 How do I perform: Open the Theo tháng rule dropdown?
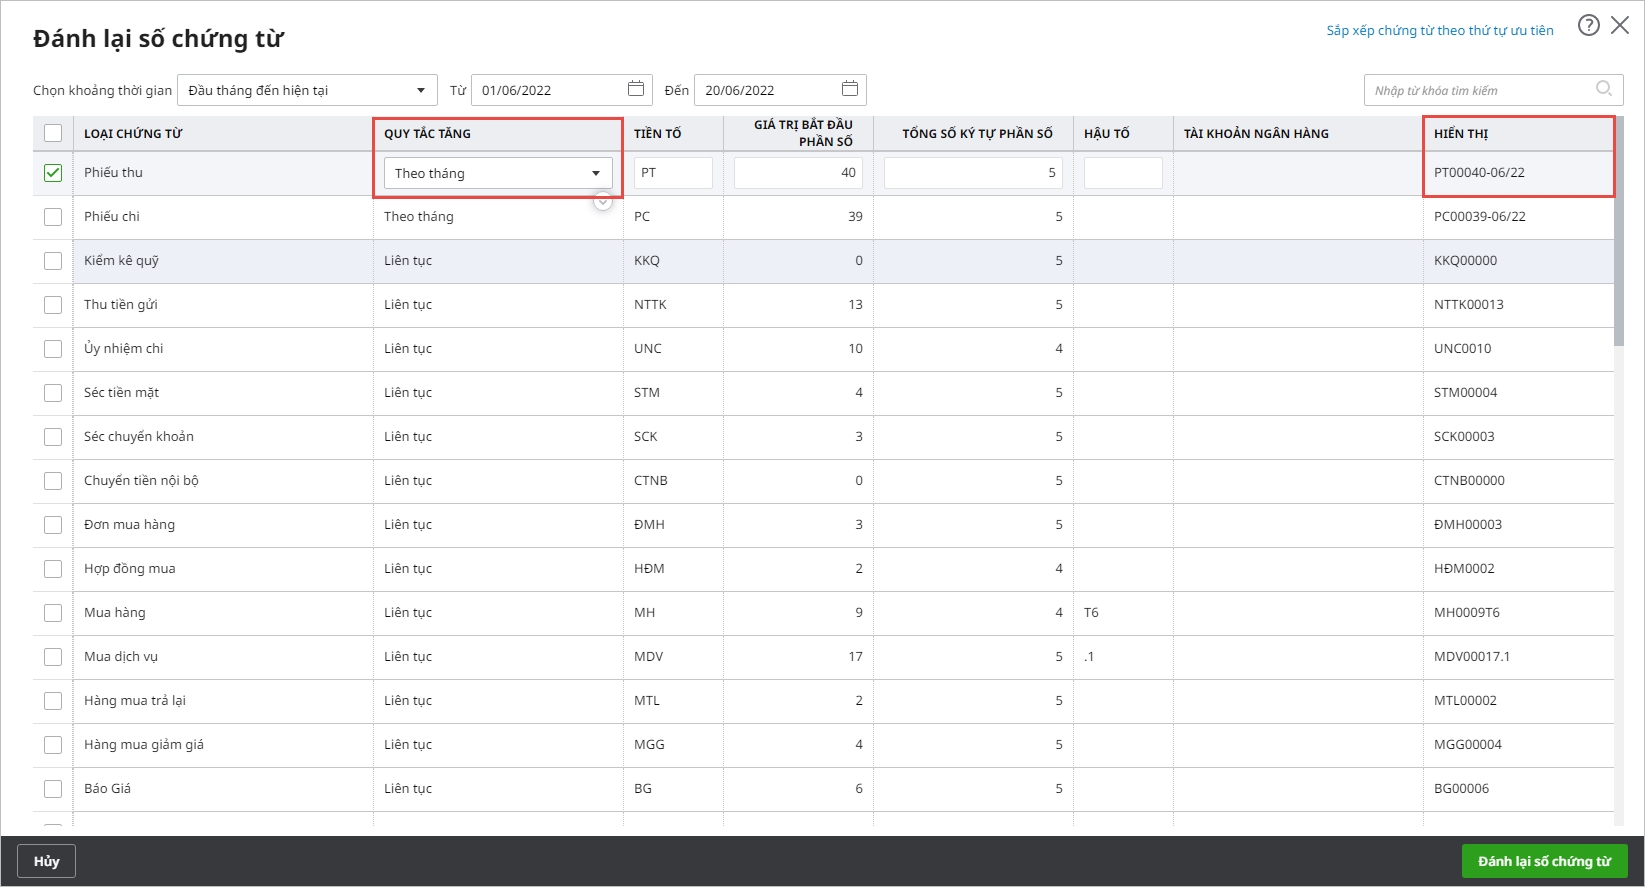(497, 173)
